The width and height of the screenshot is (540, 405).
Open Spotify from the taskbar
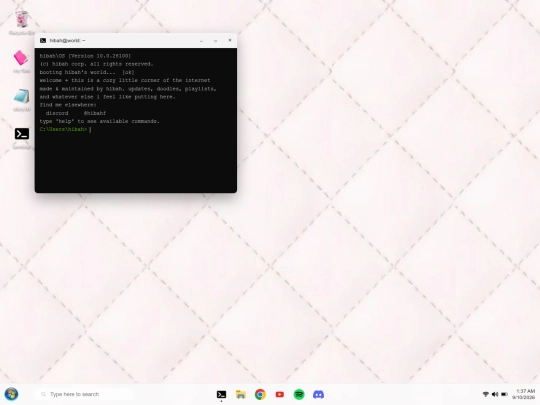[x=299, y=394]
